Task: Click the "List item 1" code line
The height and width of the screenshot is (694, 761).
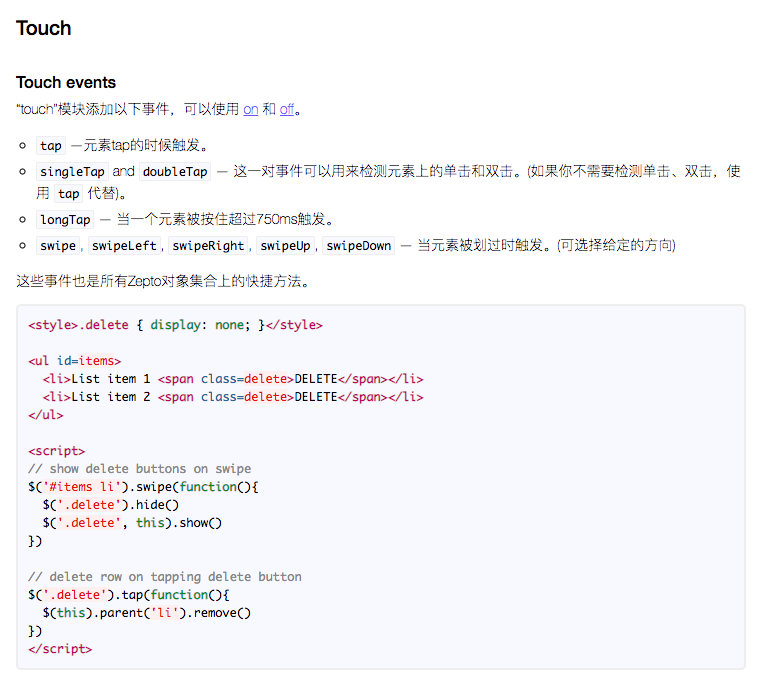Action: (233, 379)
